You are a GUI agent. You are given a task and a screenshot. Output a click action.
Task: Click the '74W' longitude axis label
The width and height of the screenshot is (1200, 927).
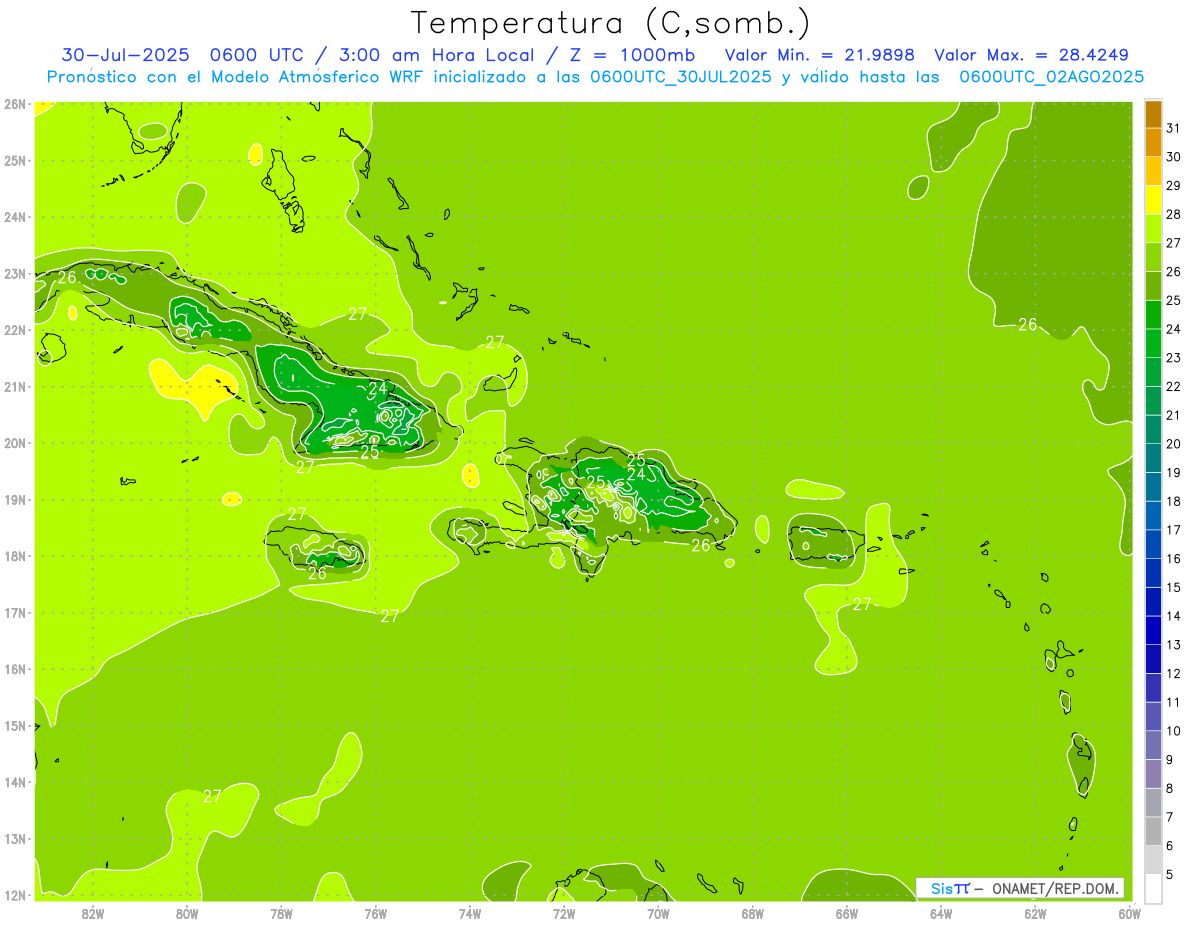pyautogui.click(x=470, y=913)
